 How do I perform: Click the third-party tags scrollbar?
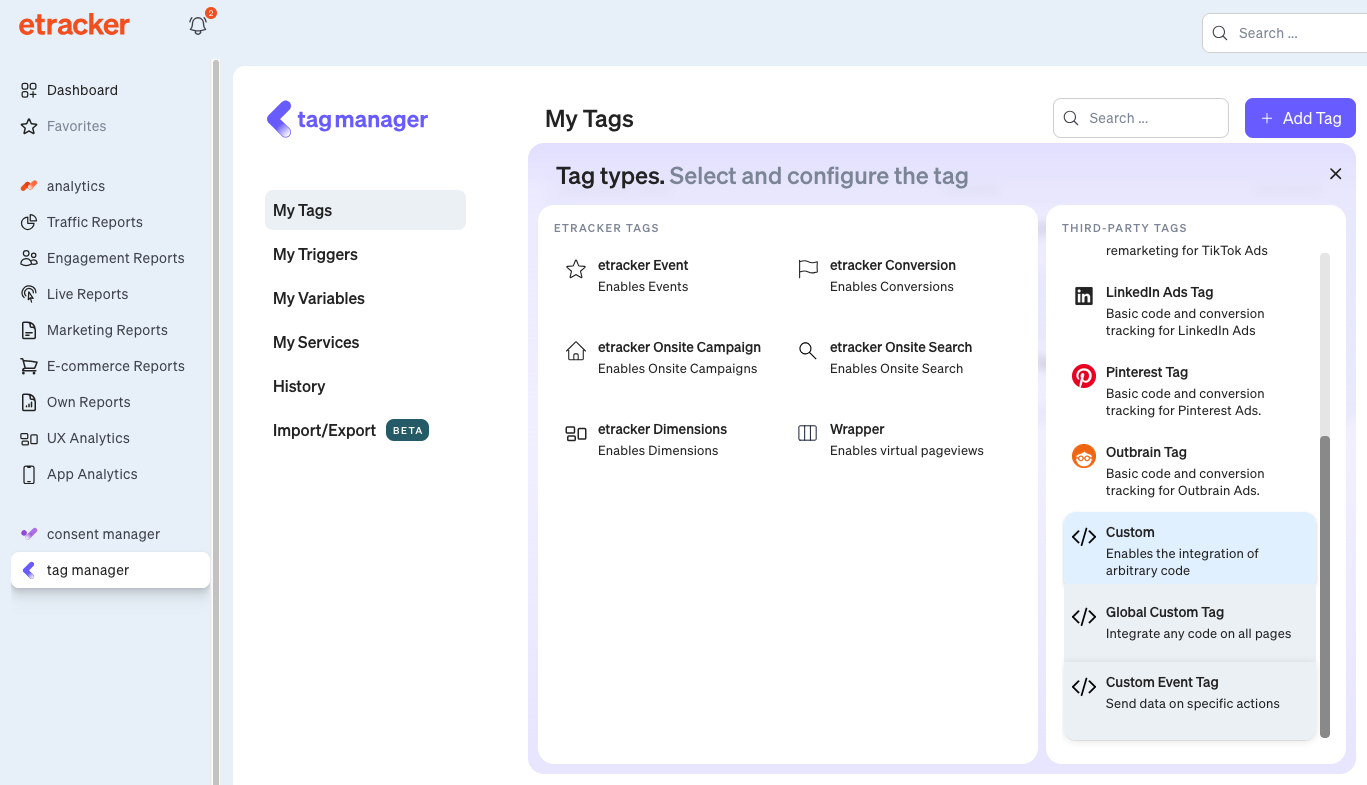[1325, 586]
